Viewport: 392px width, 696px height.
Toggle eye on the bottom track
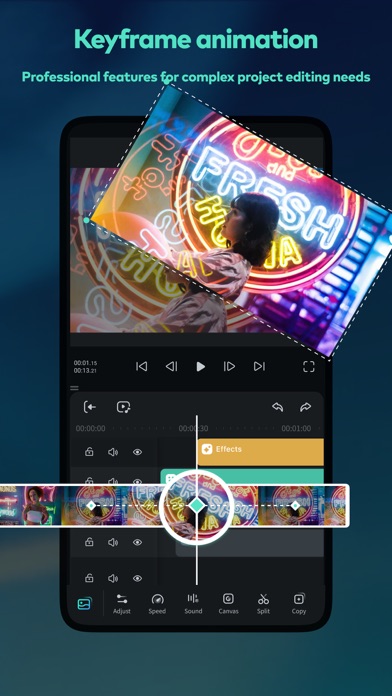point(138,578)
